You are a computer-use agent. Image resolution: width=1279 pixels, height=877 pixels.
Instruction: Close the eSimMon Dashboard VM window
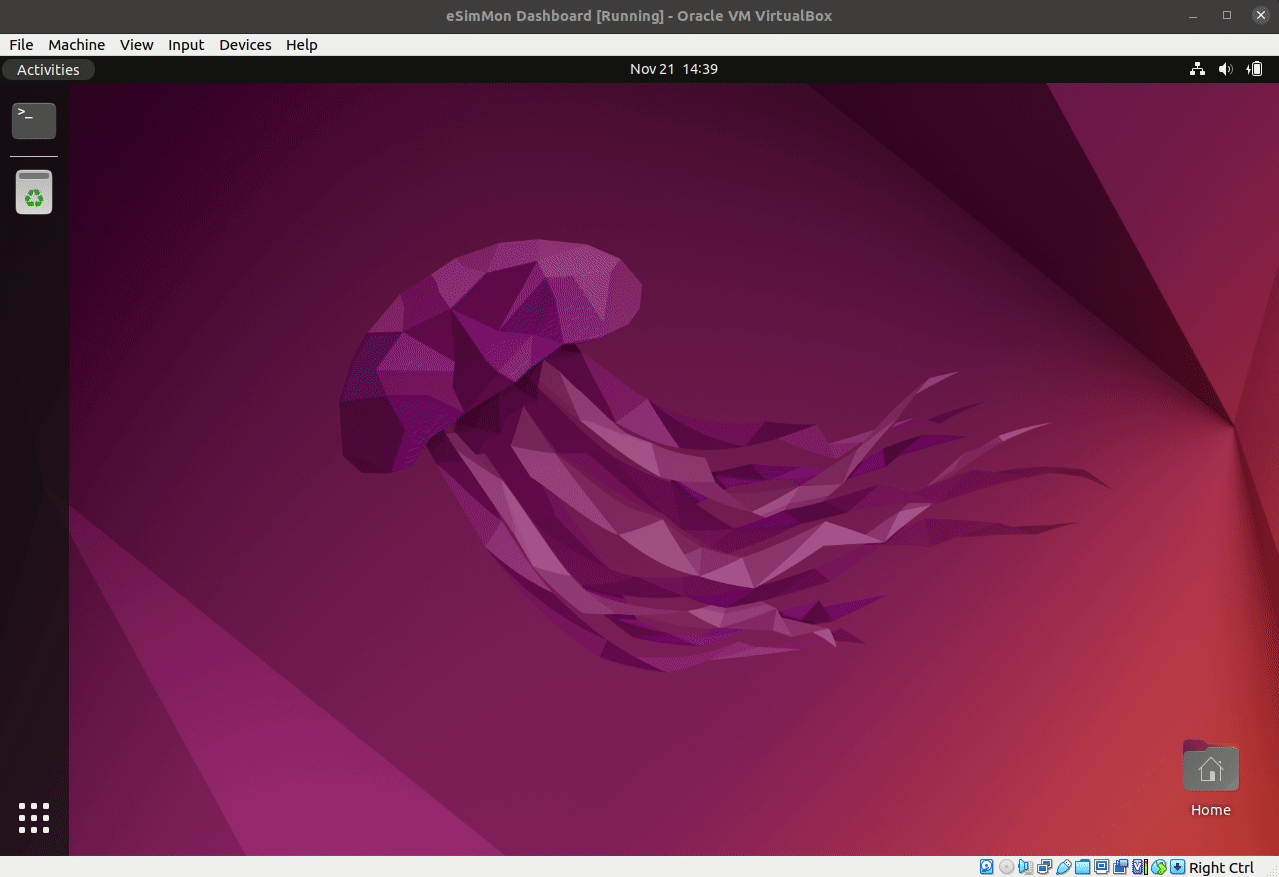click(1260, 16)
